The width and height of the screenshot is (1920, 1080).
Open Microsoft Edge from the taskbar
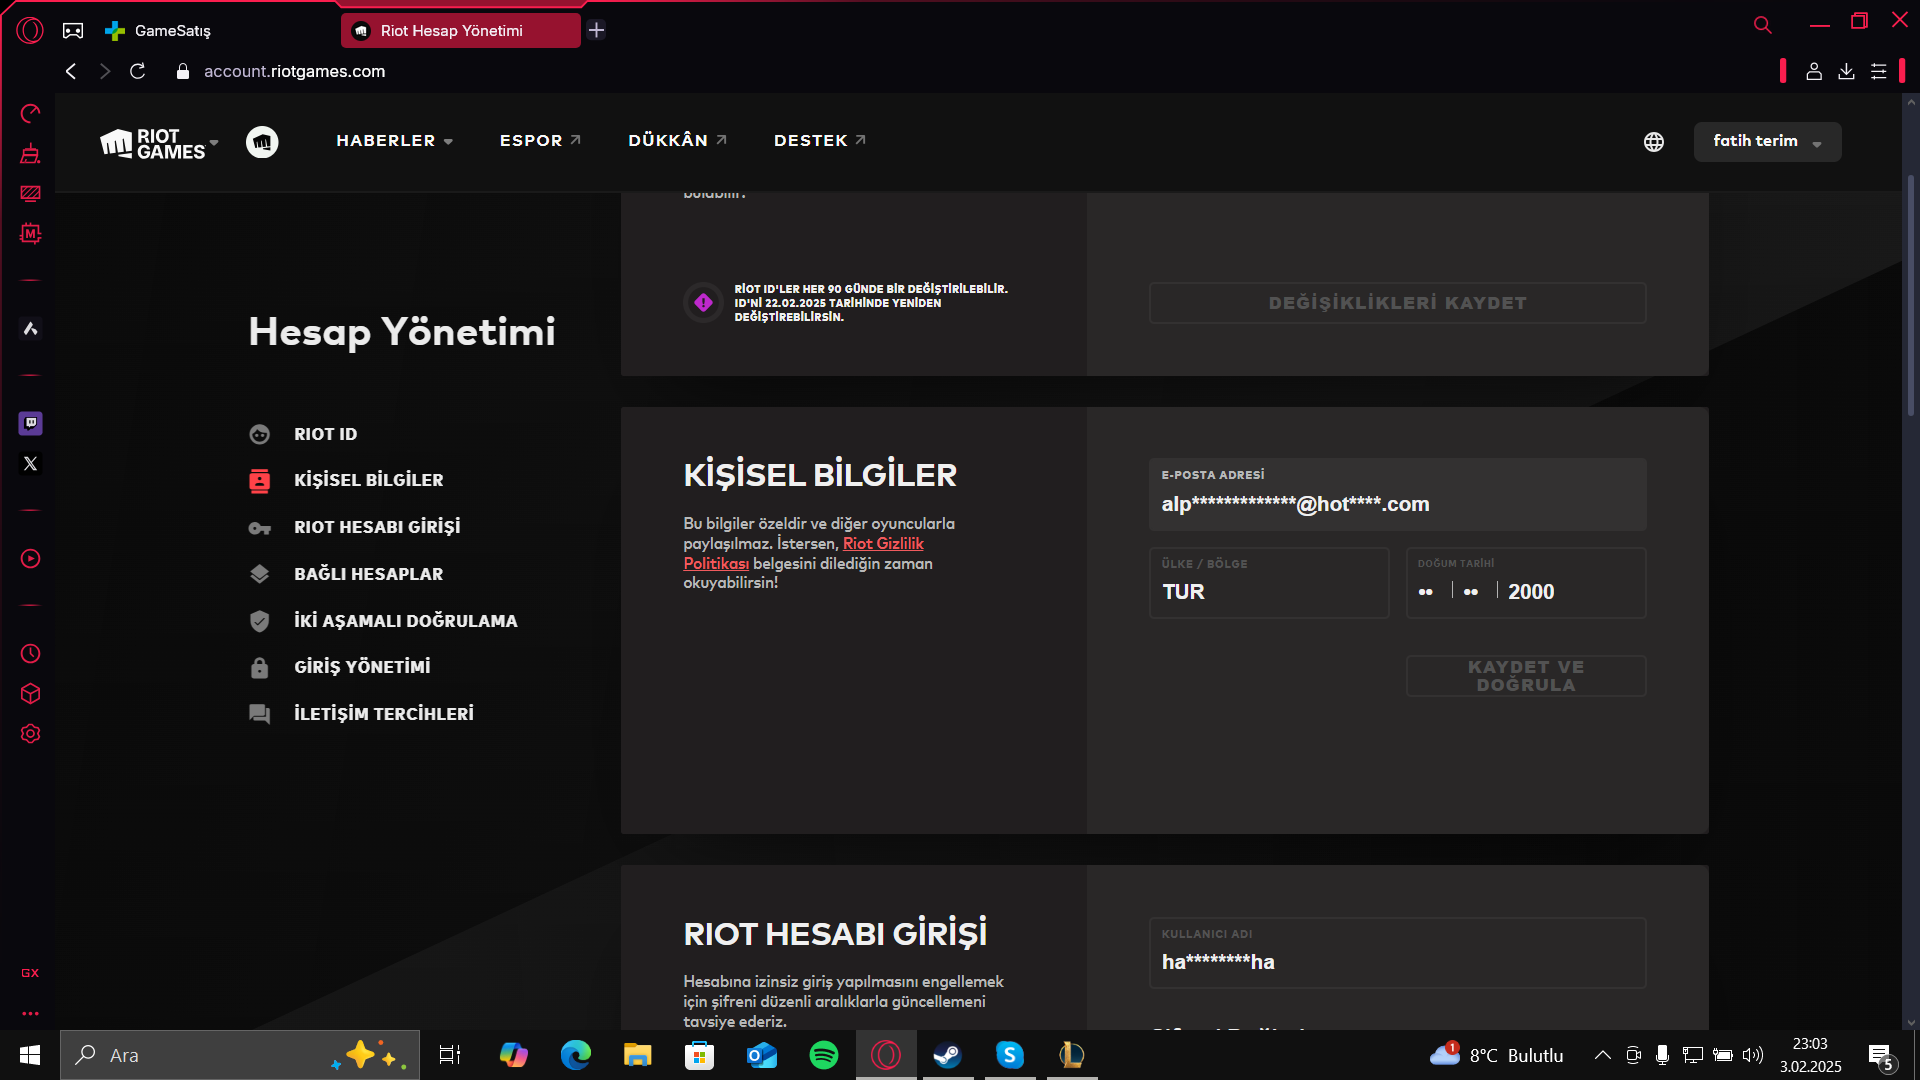[x=576, y=1055]
